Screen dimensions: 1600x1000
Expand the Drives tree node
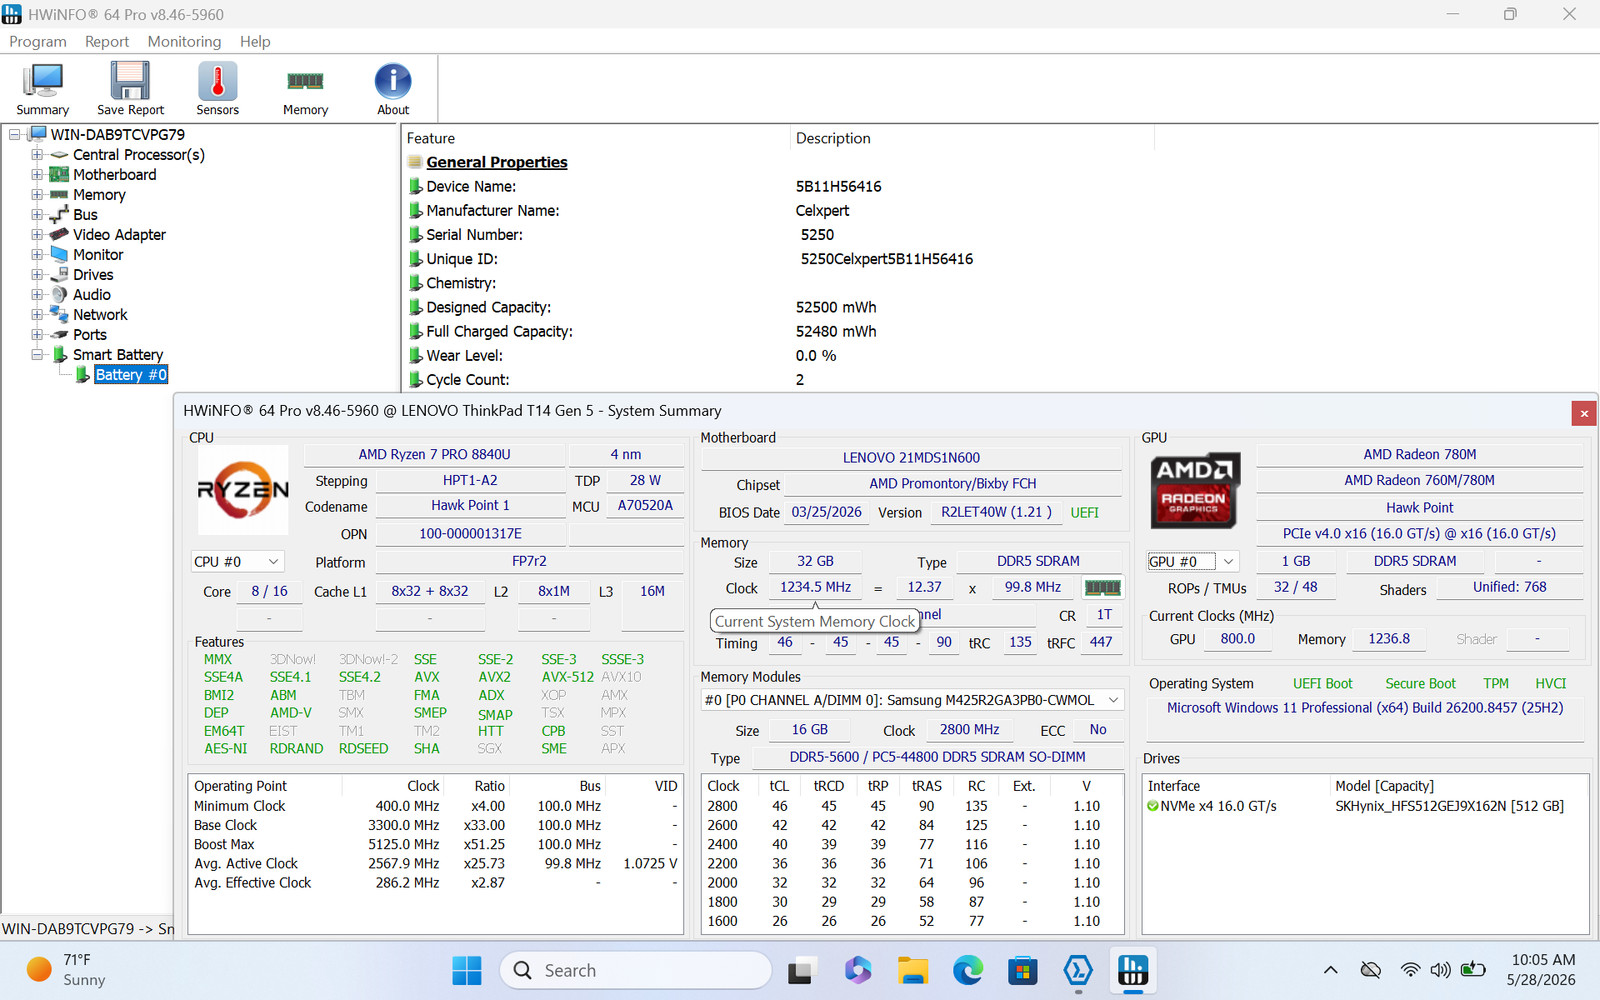click(37, 275)
